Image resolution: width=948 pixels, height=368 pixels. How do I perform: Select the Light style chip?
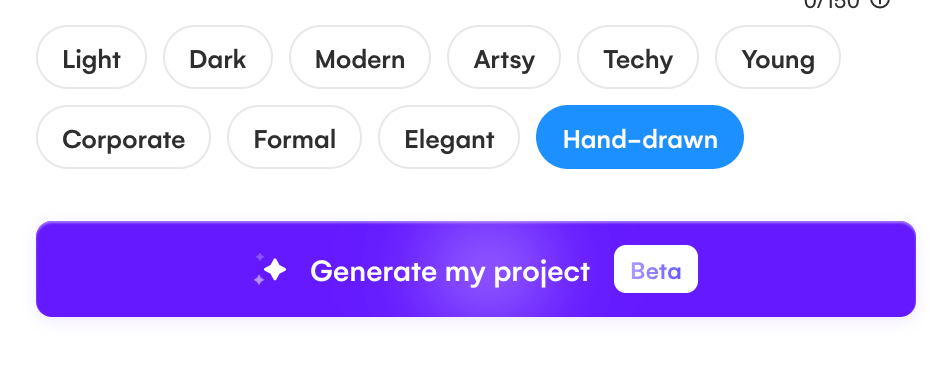coord(91,57)
